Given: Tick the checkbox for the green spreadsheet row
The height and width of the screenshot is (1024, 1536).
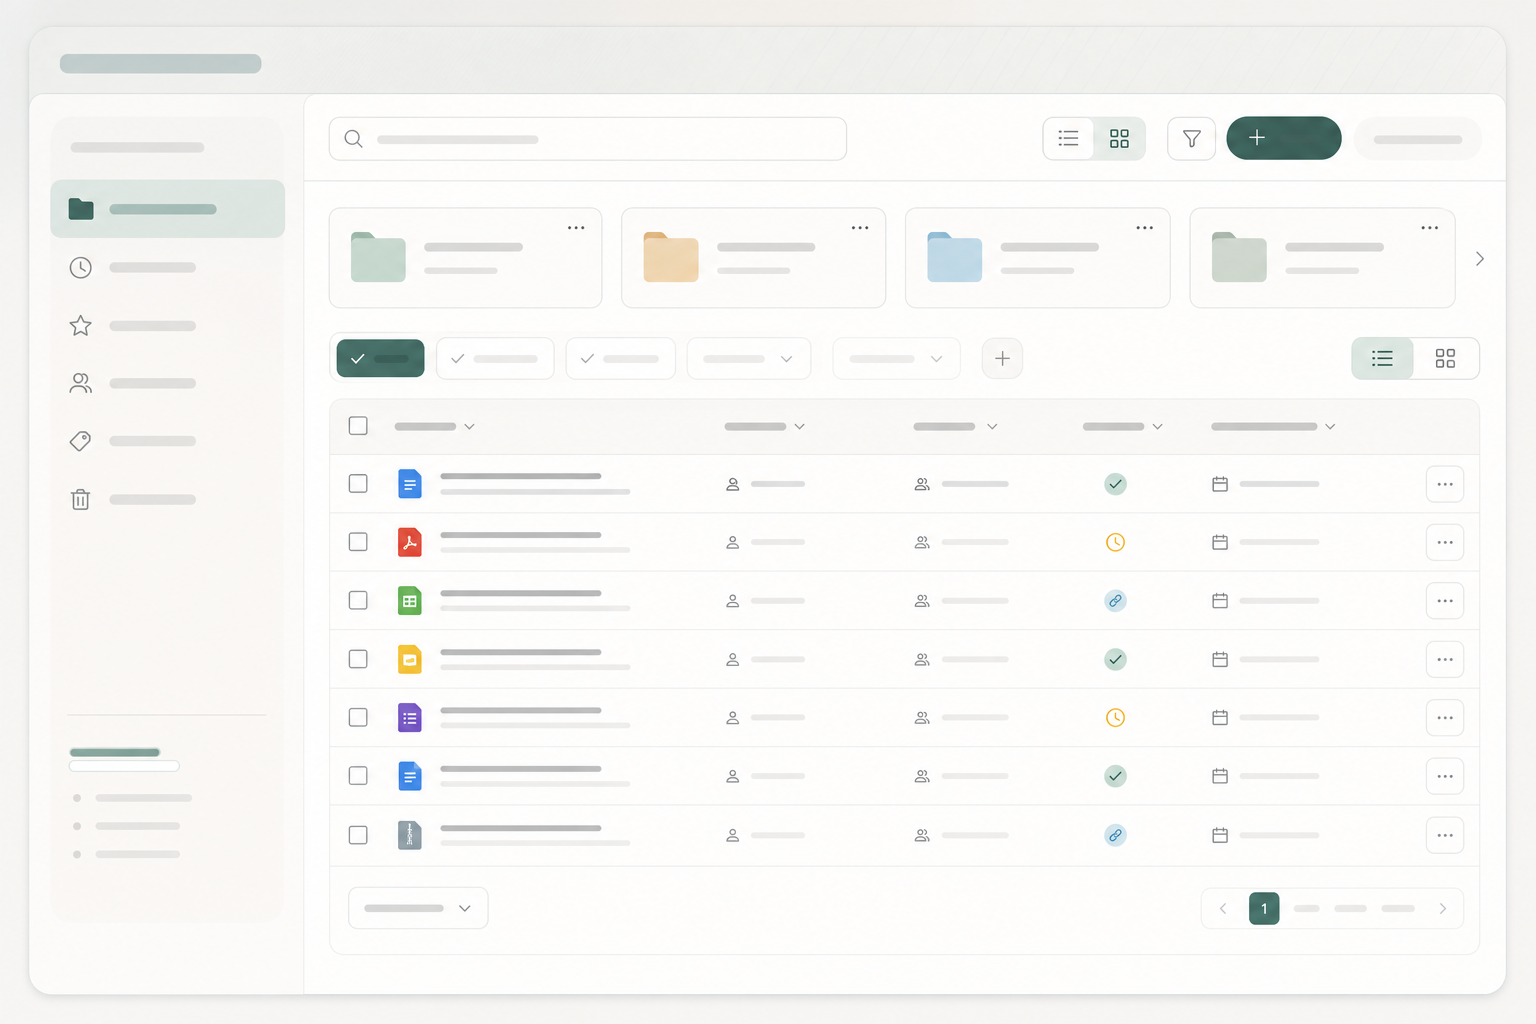Looking at the screenshot, I should click(358, 600).
